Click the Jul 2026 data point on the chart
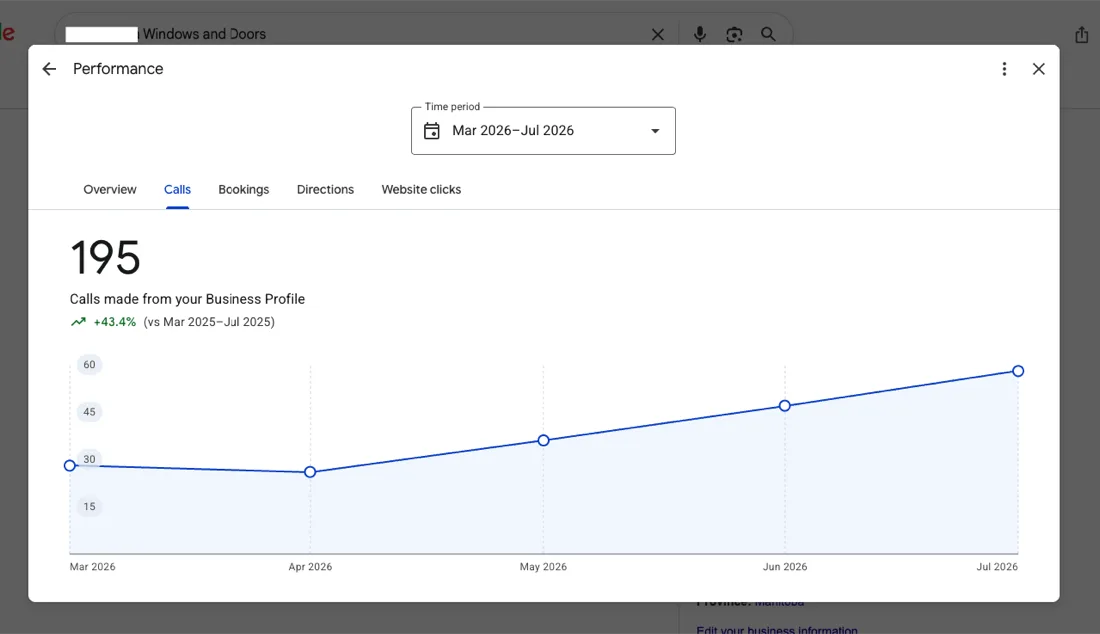The width and height of the screenshot is (1100, 634). coord(1018,371)
